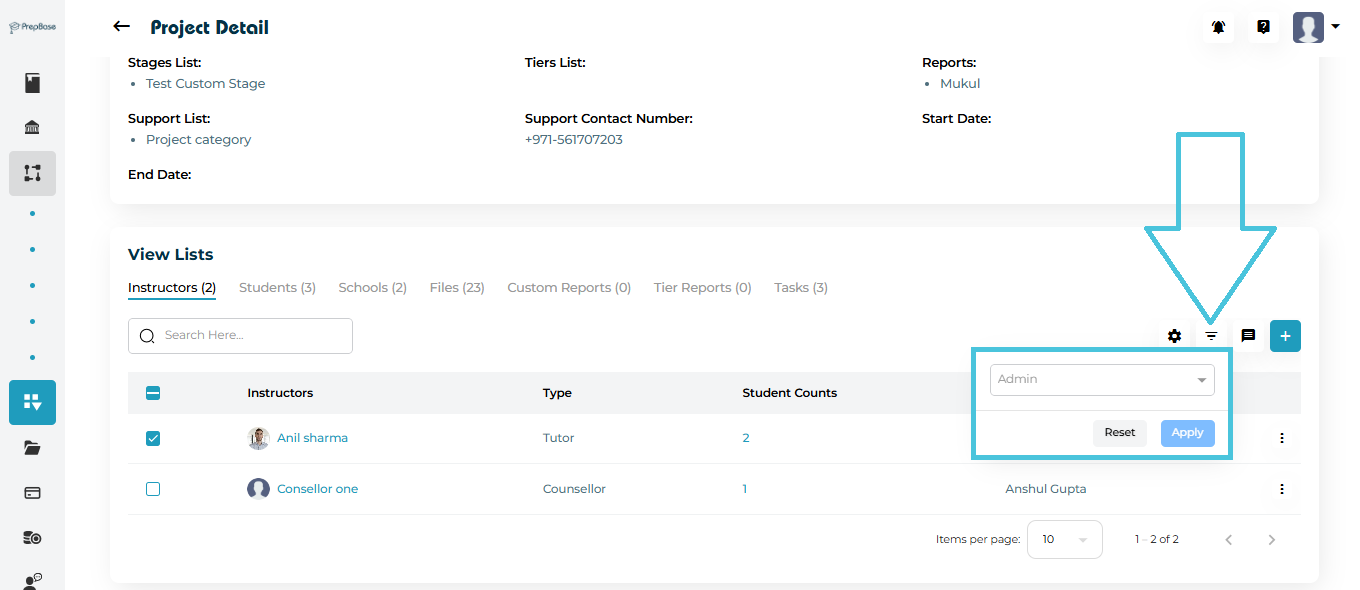The height and width of the screenshot is (590, 1360).
Task: Check the Consellor one row checkbox
Action: pos(153,489)
